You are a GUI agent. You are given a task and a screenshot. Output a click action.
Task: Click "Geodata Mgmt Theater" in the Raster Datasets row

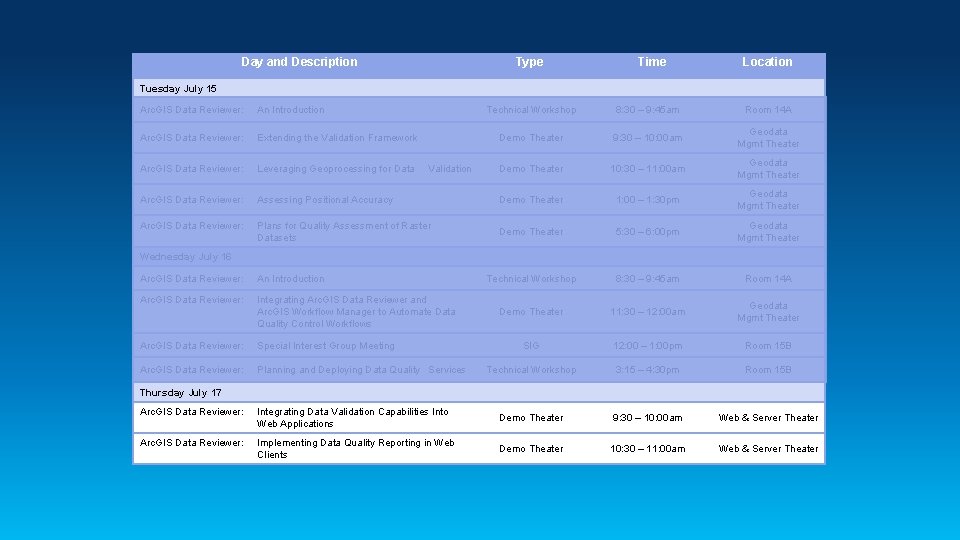point(768,231)
